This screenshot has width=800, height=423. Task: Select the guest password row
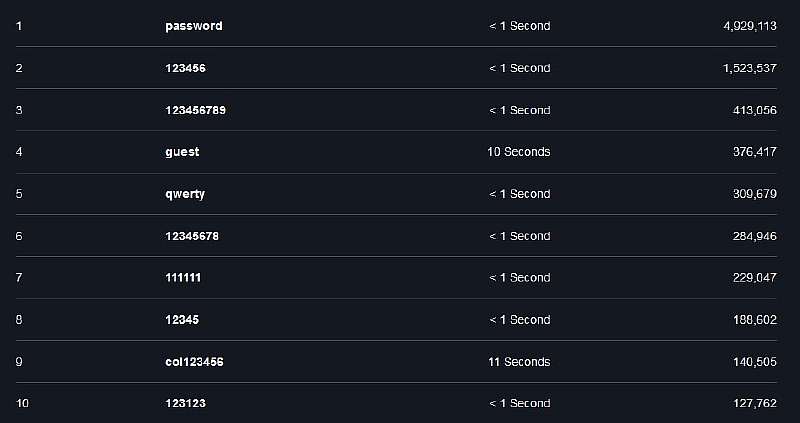click(182, 152)
